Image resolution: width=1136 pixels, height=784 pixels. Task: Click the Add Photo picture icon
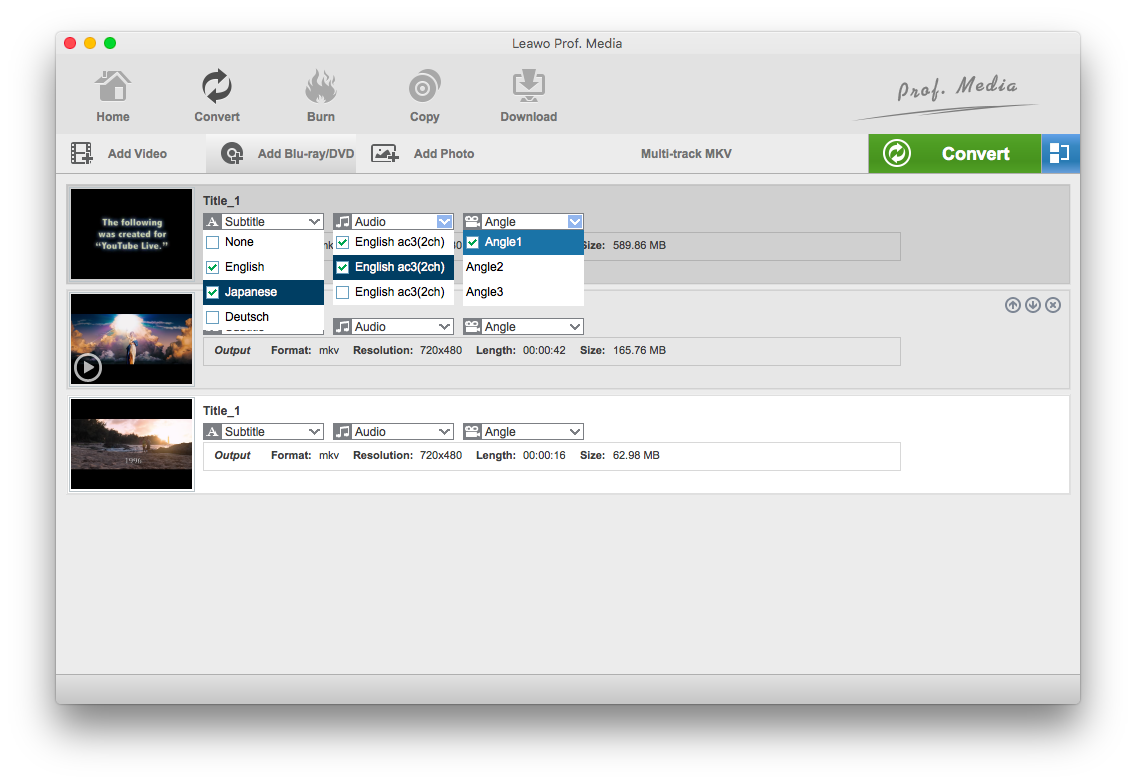[x=385, y=154]
